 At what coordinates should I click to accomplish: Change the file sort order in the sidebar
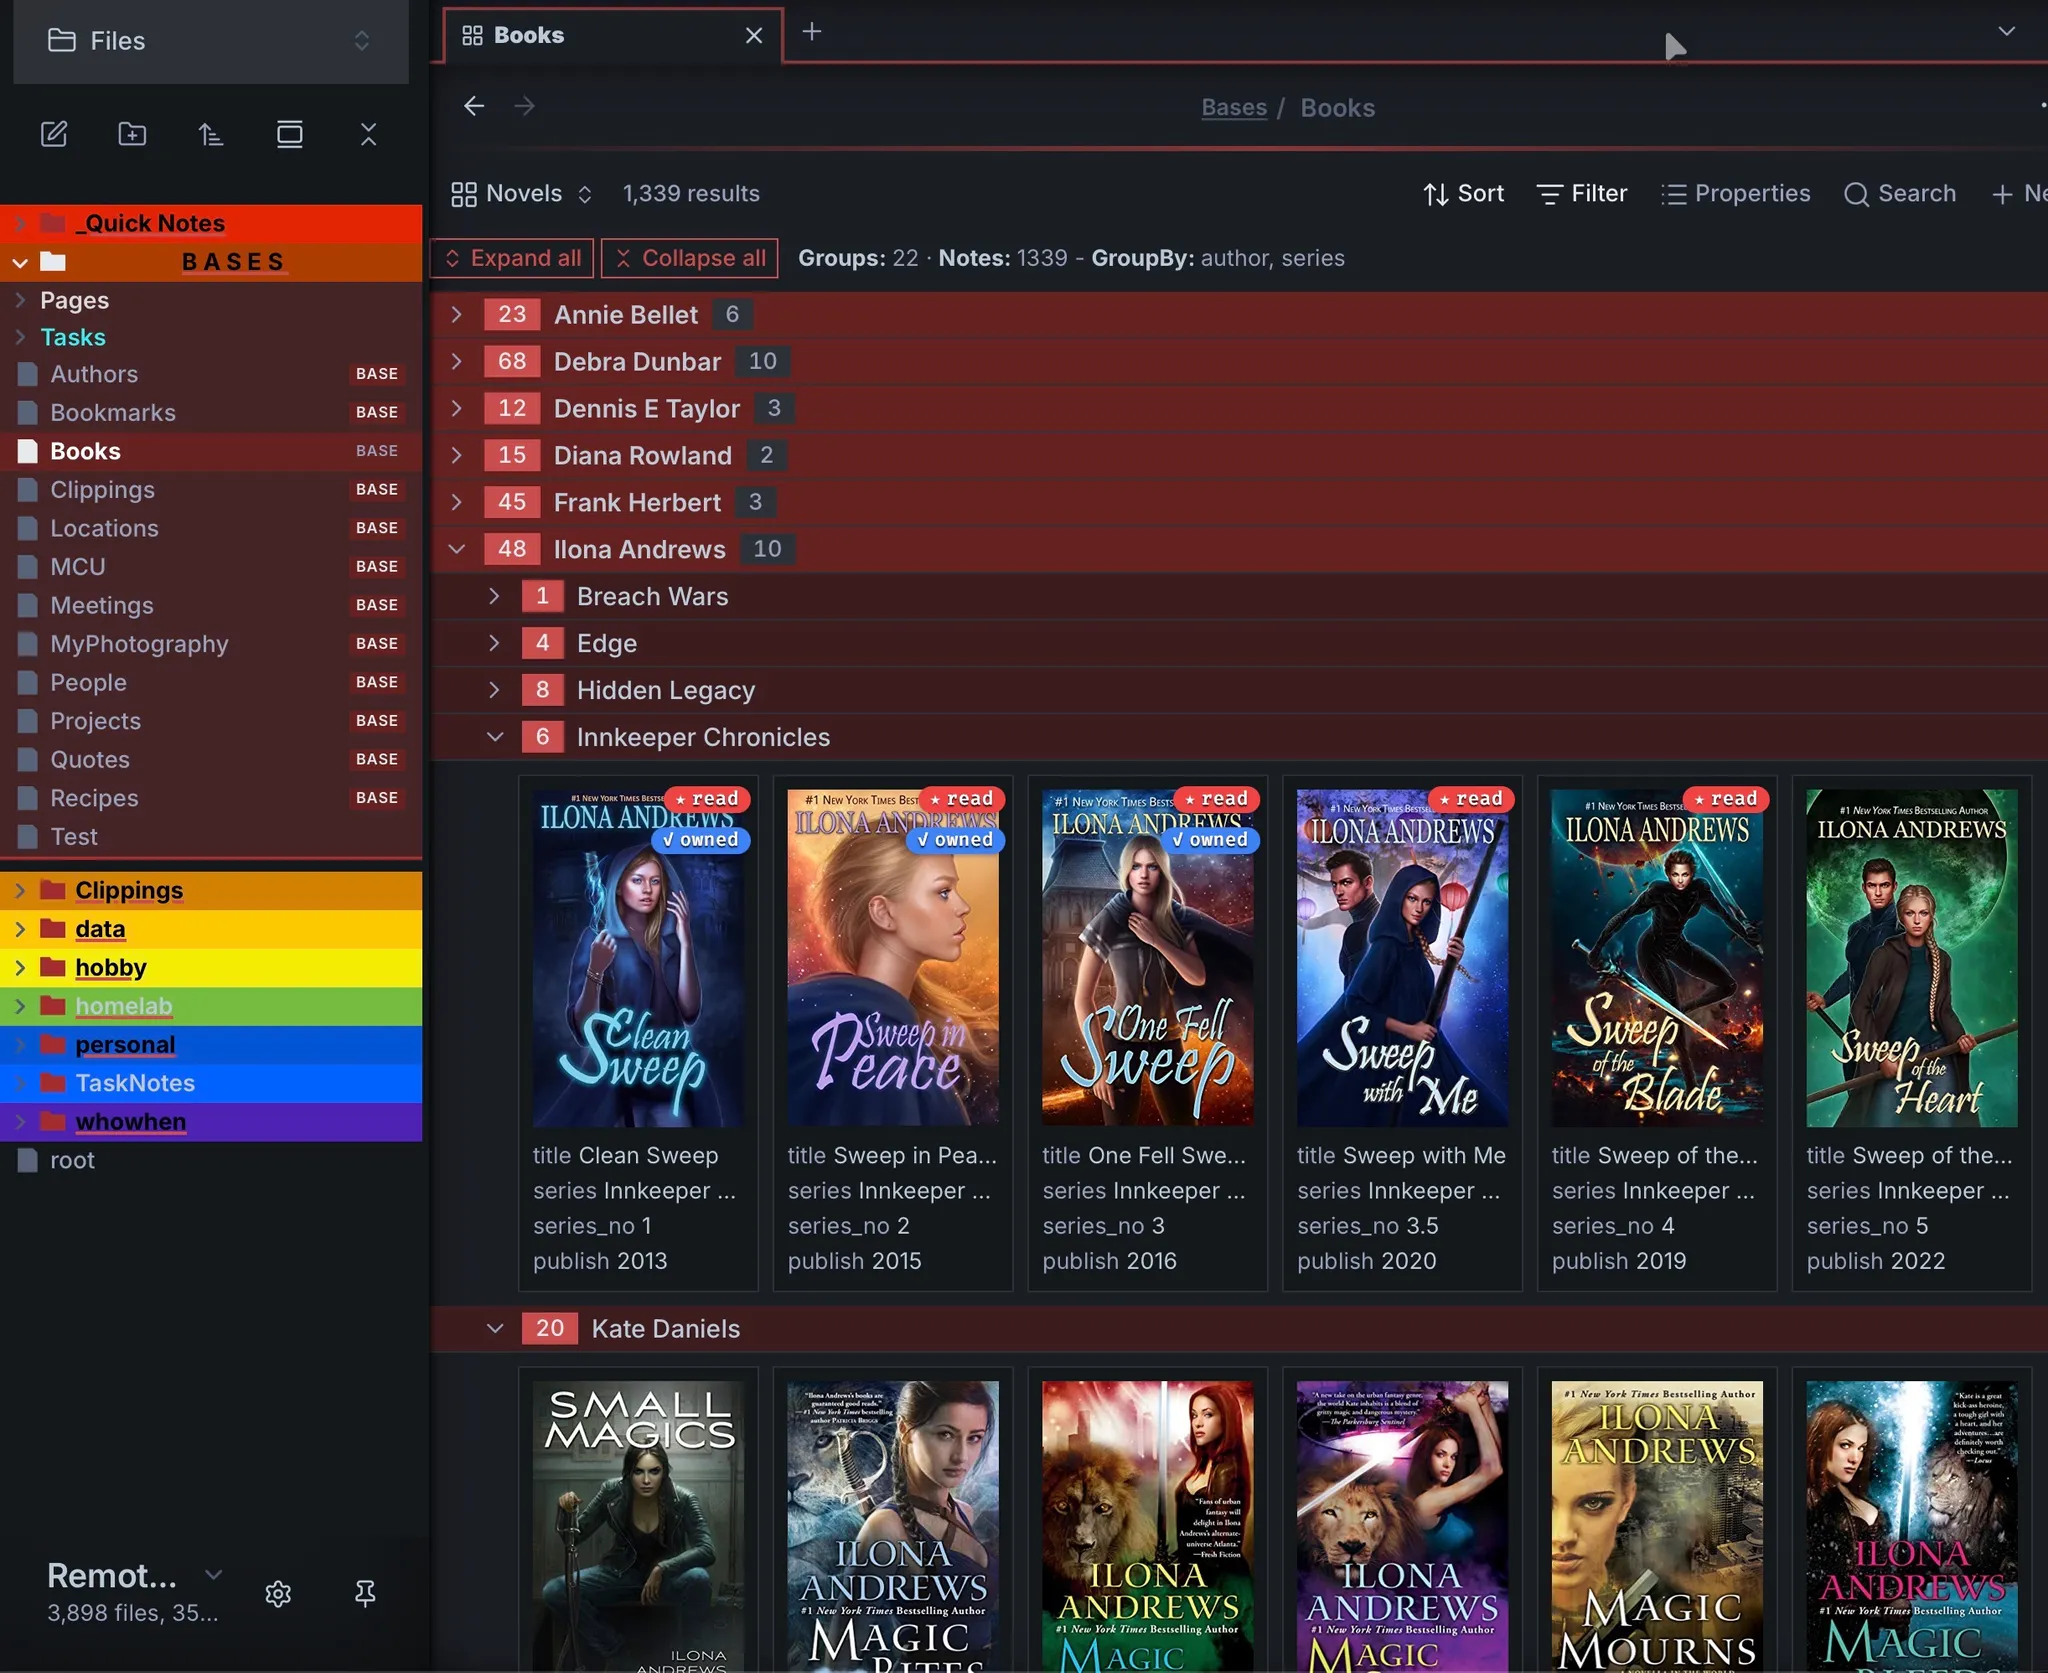pos(210,134)
